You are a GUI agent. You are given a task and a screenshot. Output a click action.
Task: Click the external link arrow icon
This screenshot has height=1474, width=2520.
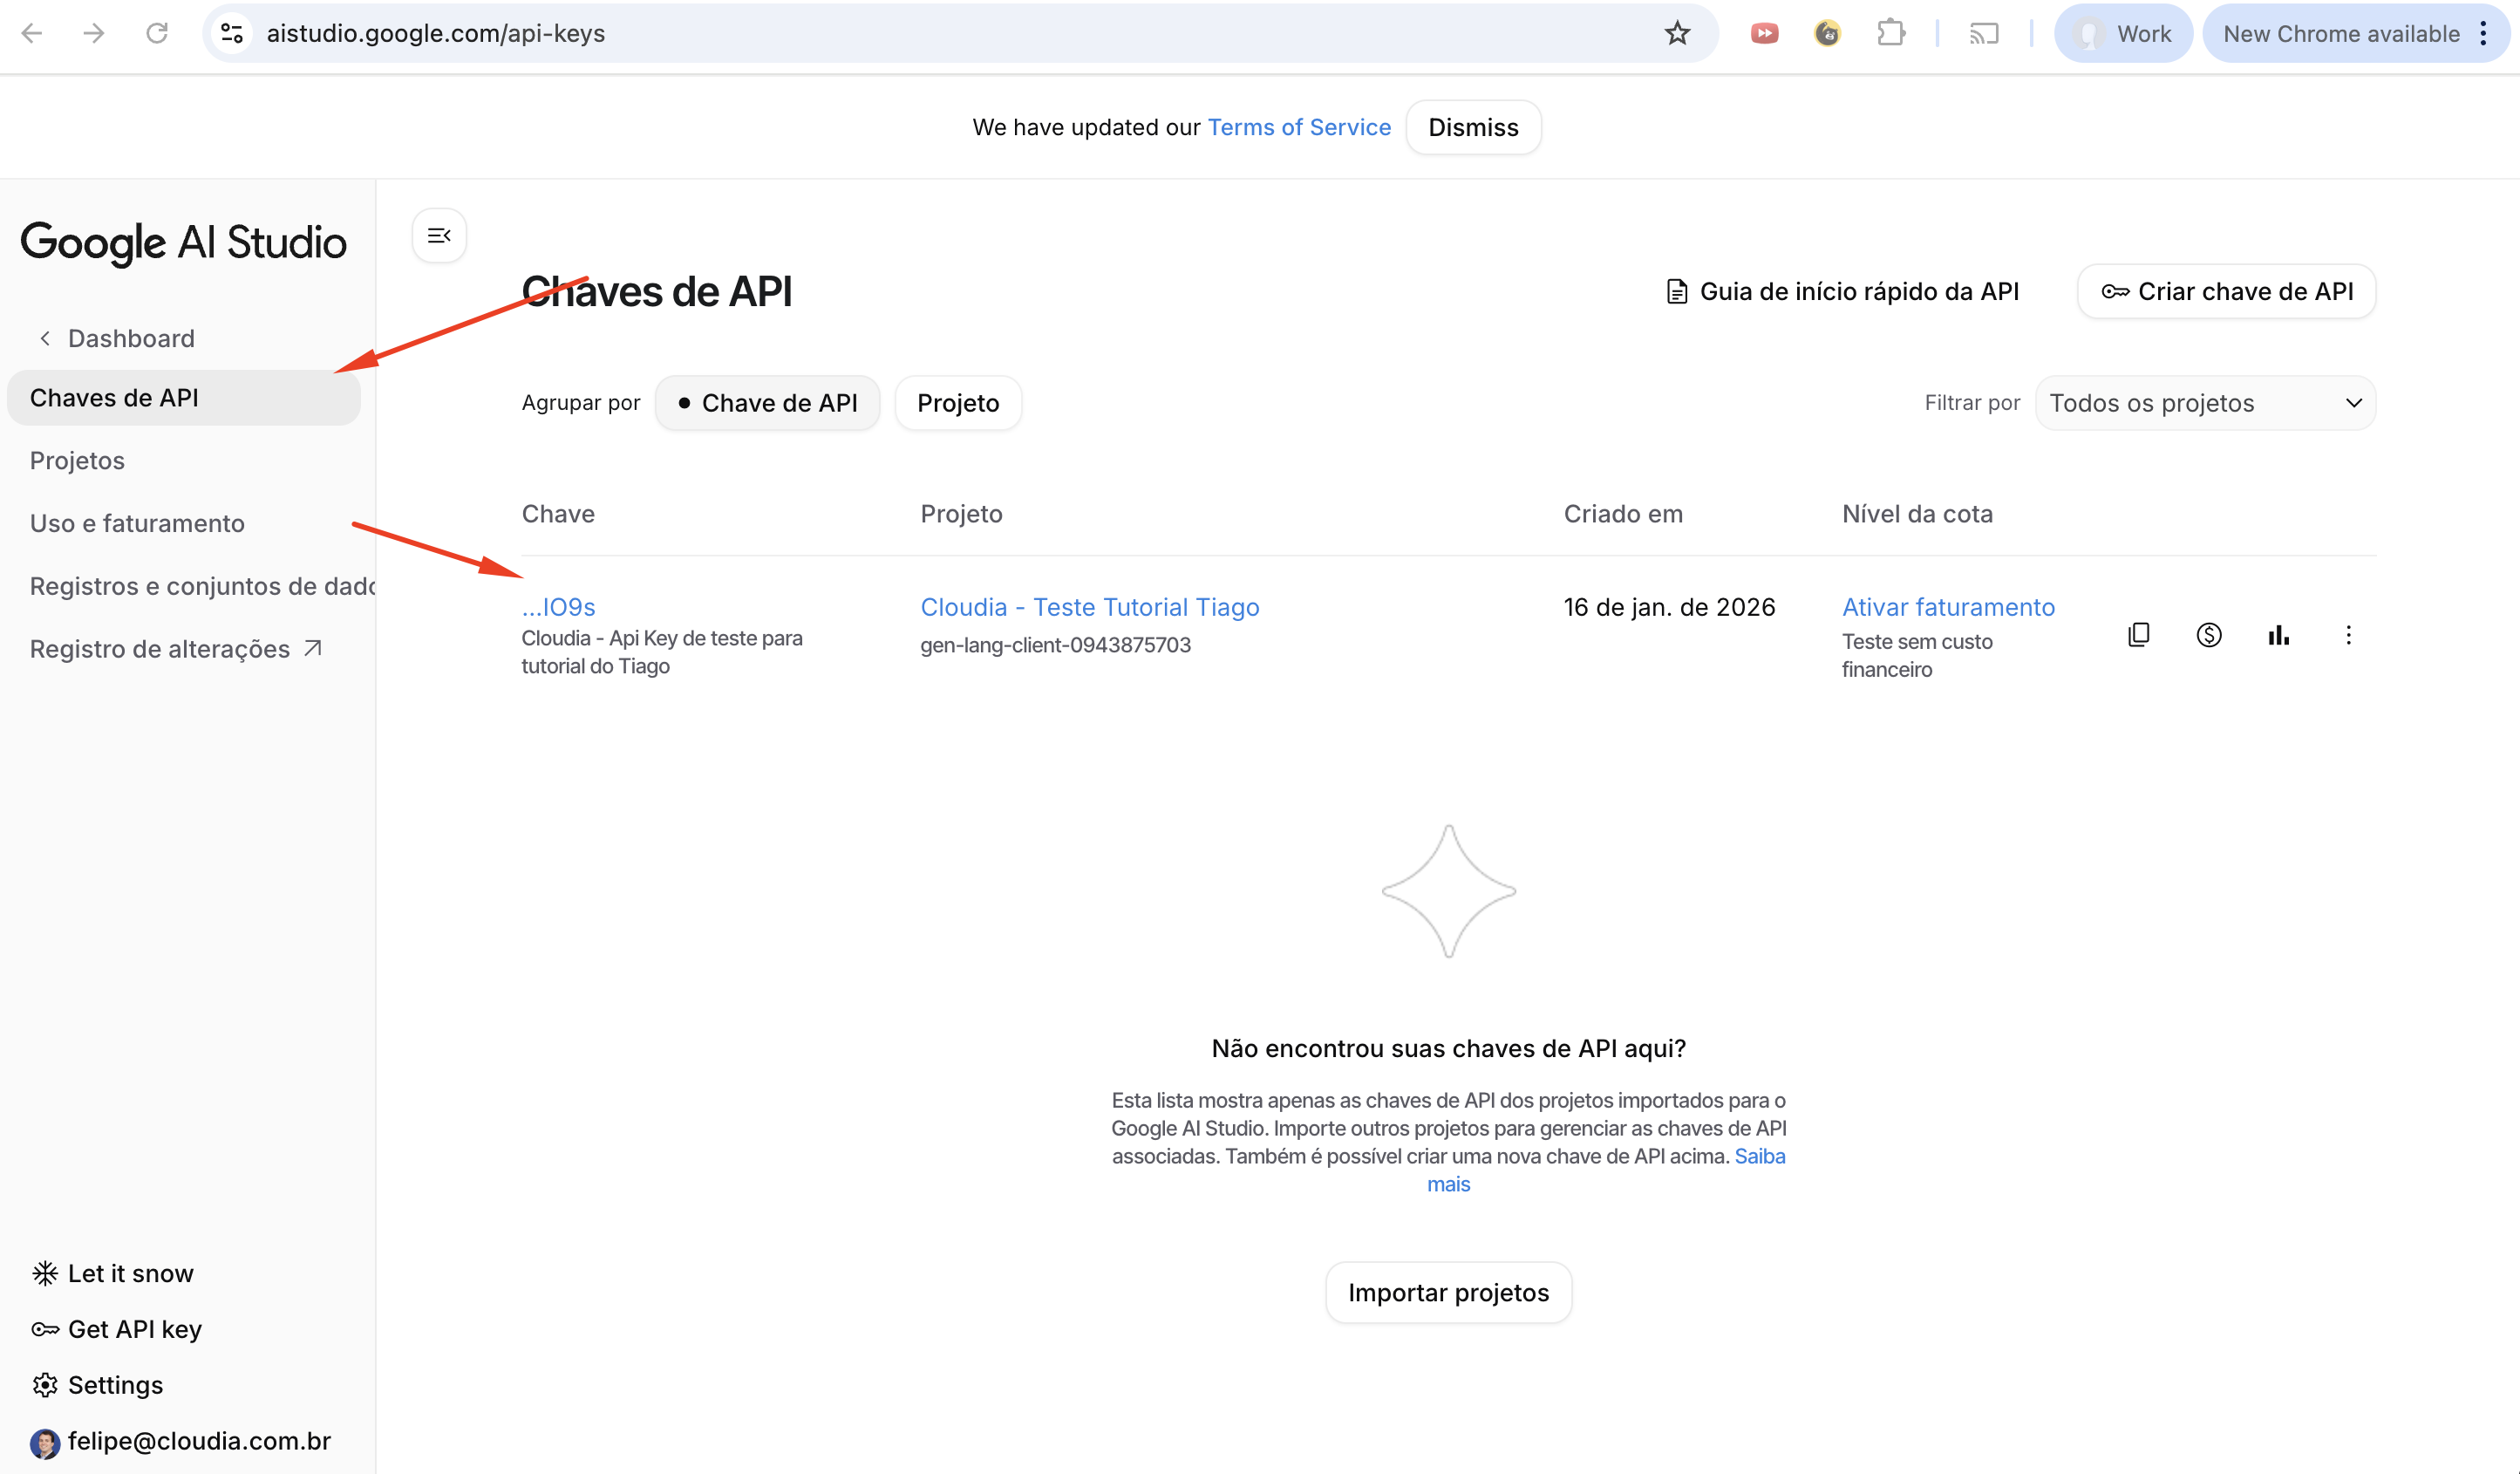312,648
